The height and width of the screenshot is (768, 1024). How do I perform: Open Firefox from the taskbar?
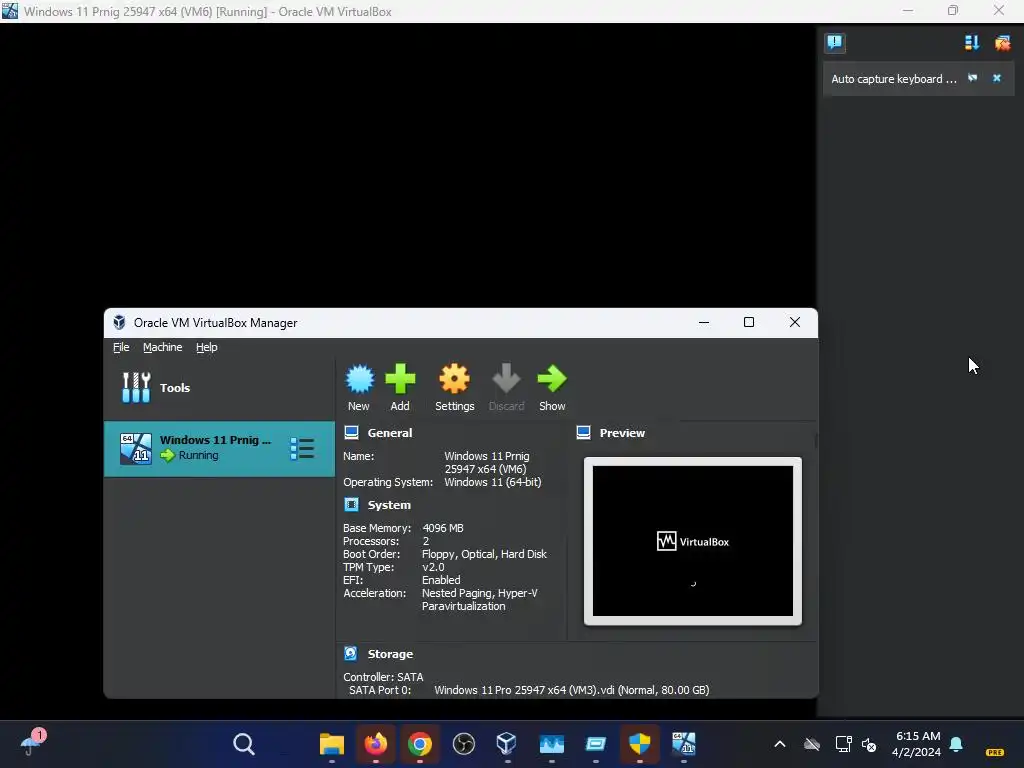pyautogui.click(x=376, y=744)
